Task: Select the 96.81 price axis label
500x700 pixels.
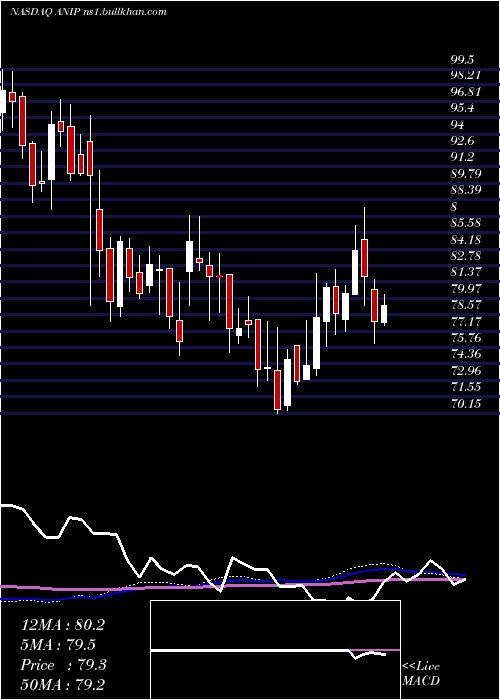Action: [x=465, y=92]
